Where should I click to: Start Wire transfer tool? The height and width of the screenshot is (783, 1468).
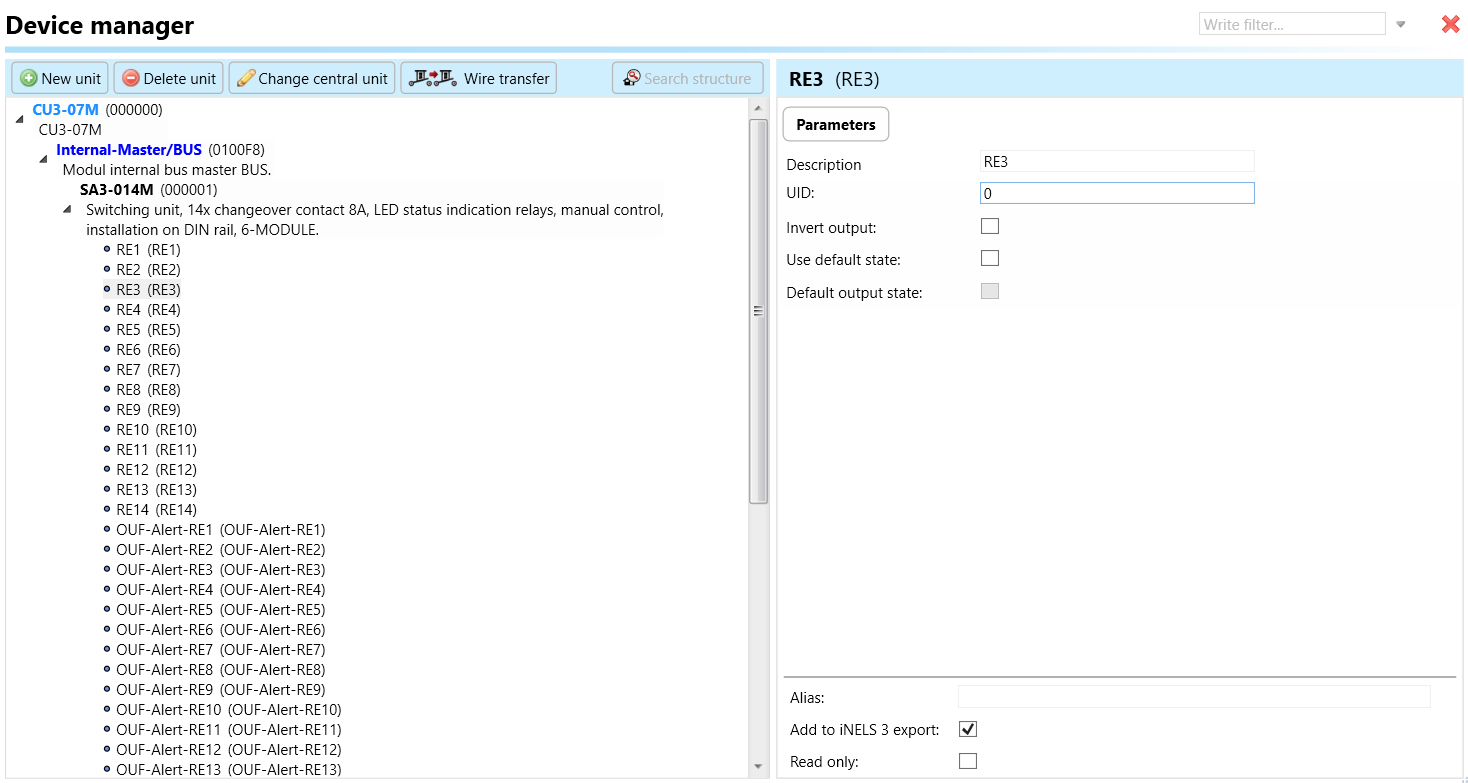tap(479, 78)
